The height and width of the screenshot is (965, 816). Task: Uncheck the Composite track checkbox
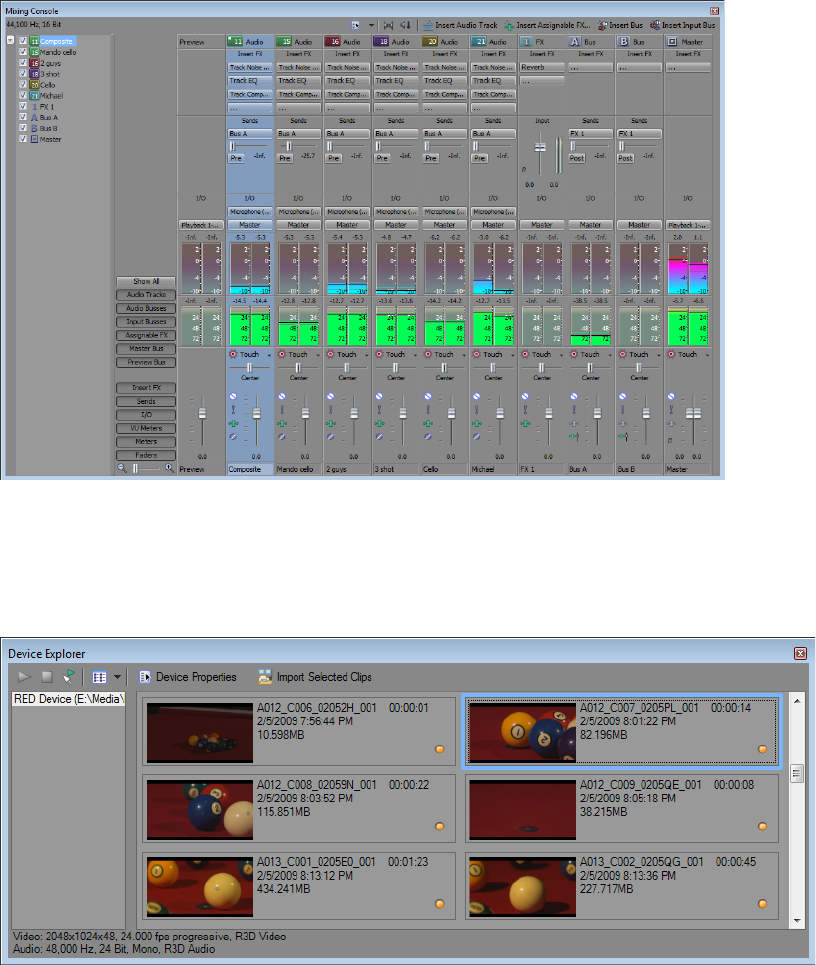(x=23, y=41)
